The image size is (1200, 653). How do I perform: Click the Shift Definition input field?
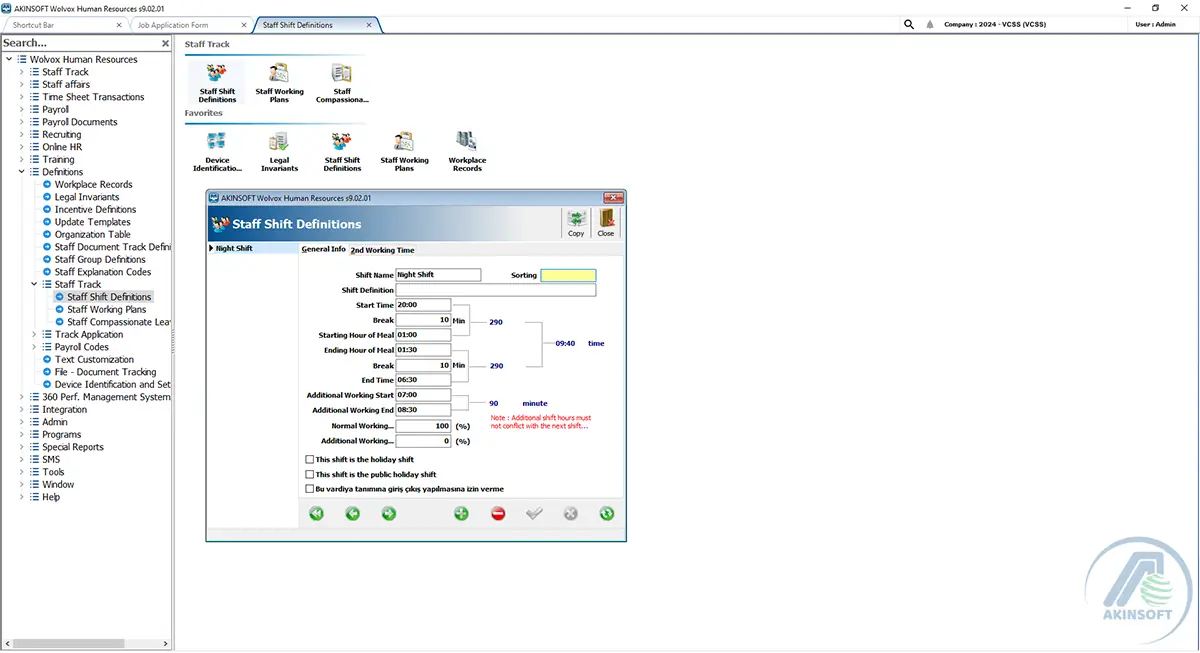click(496, 290)
